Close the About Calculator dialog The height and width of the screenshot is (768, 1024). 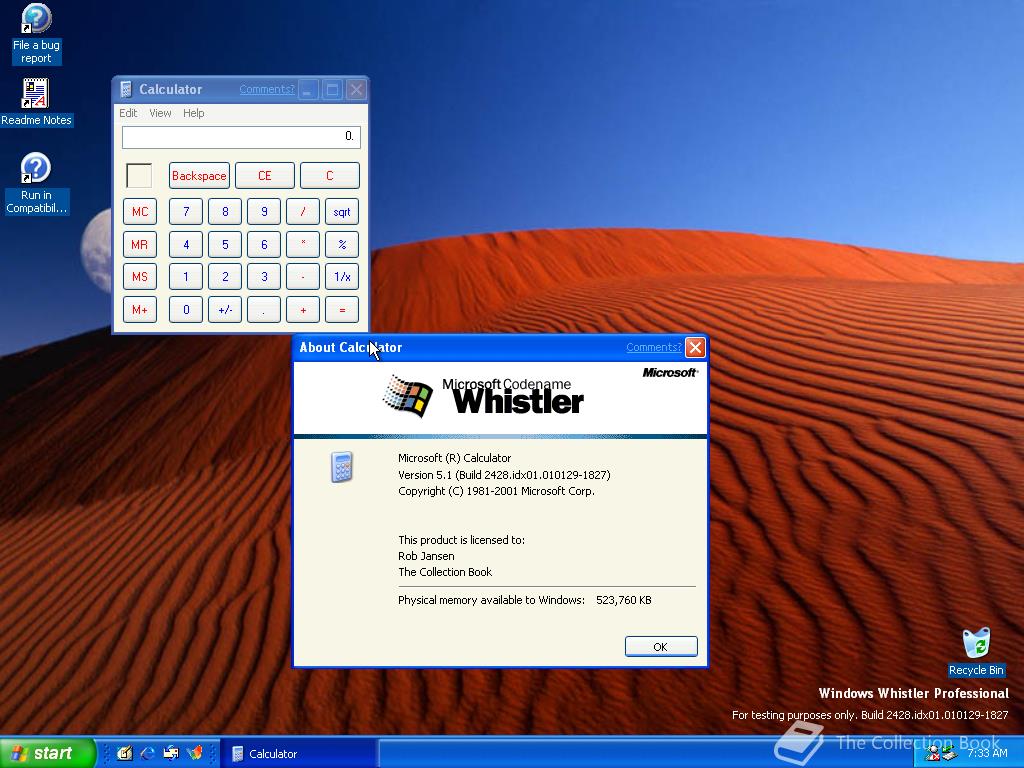click(695, 347)
